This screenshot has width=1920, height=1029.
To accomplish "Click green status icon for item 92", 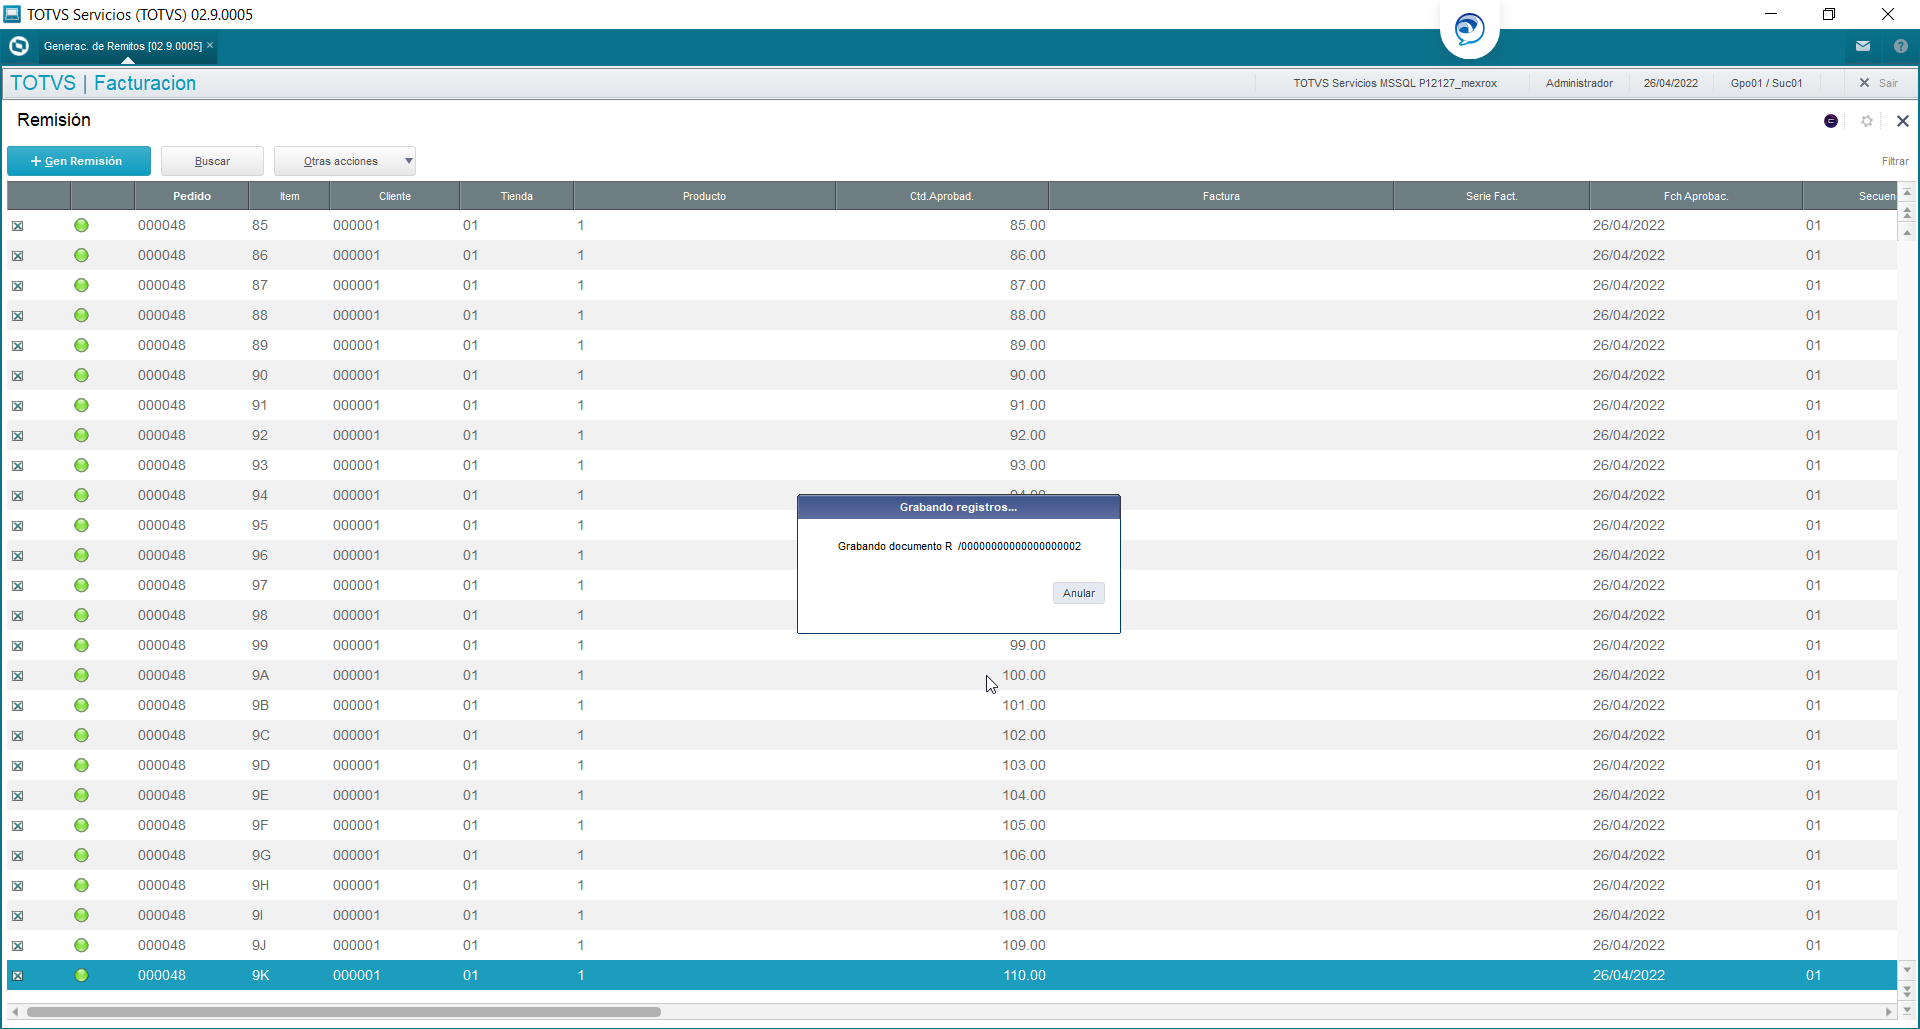I will coord(81,435).
